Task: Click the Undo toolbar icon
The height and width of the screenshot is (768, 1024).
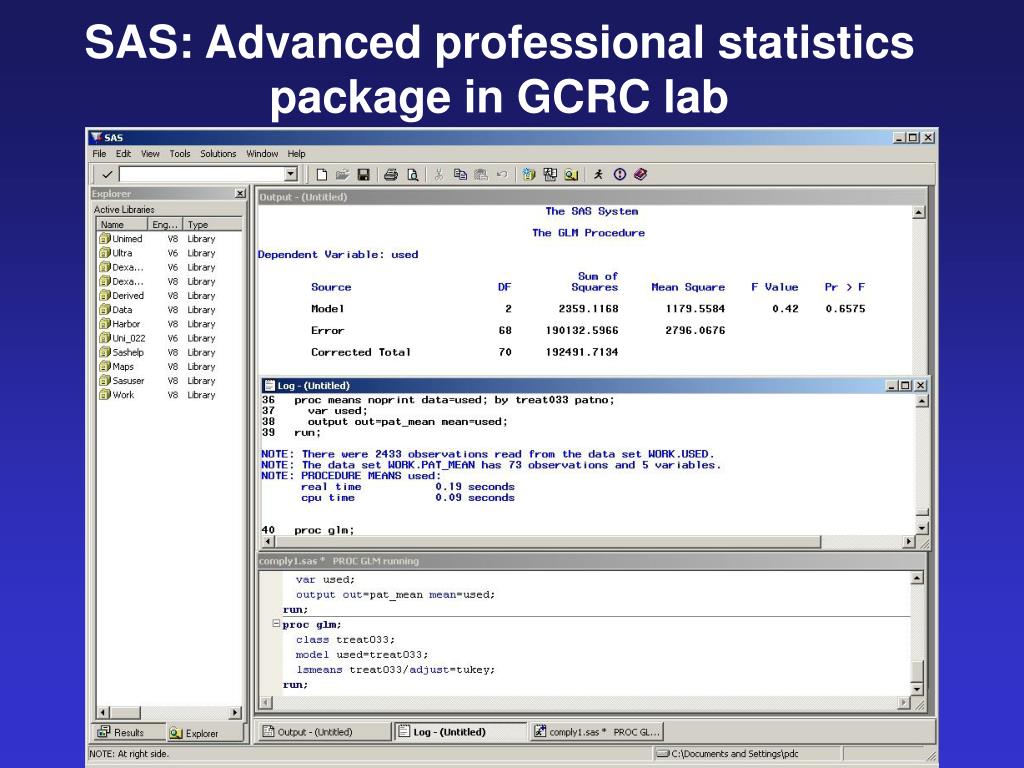Action: click(x=502, y=174)
